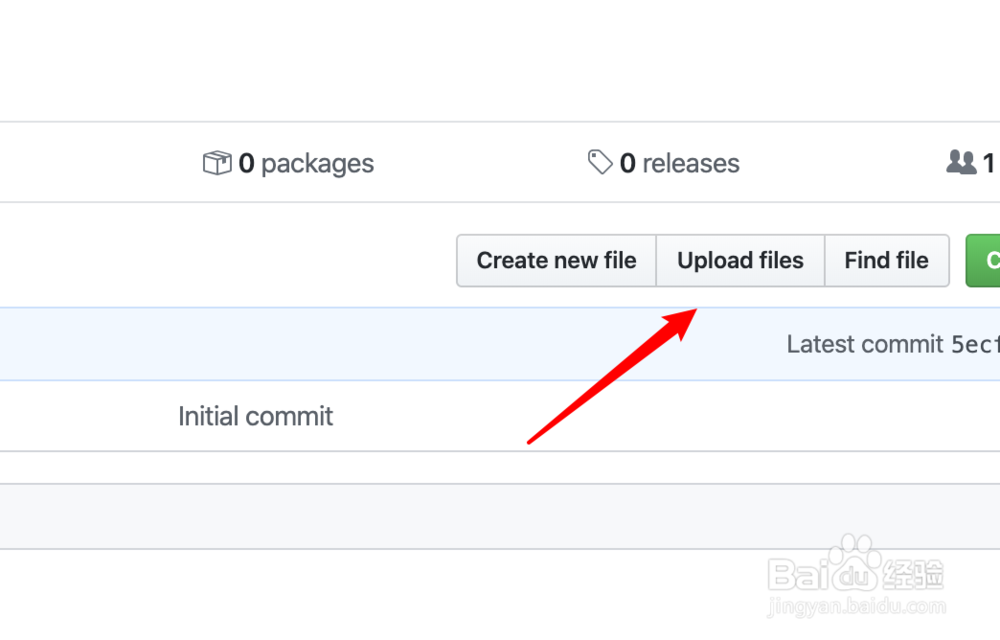This screenshot has width=1000, height=640.
Task: Open the latest commit hash 5ec1
Action: 975,344
